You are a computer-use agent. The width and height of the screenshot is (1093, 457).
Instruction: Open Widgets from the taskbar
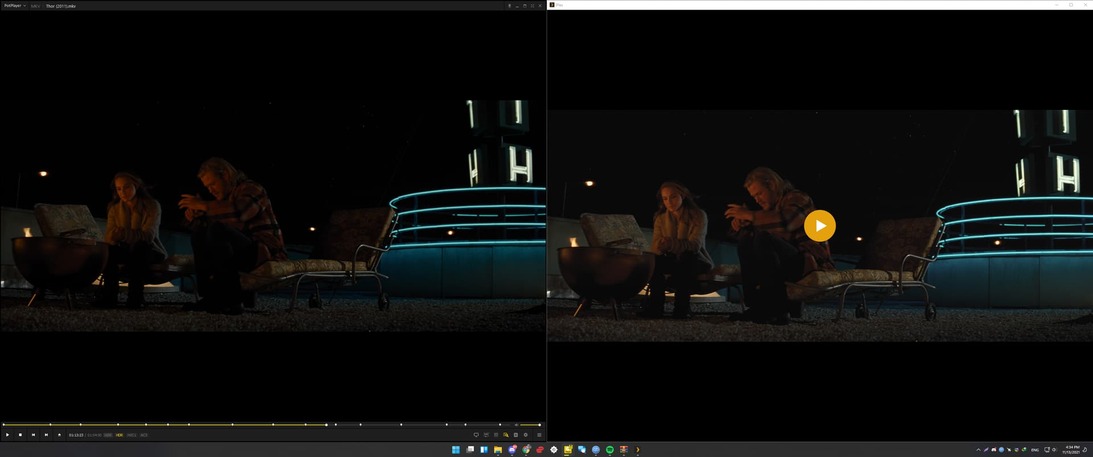pyautogui.click(x=484, y=449)
